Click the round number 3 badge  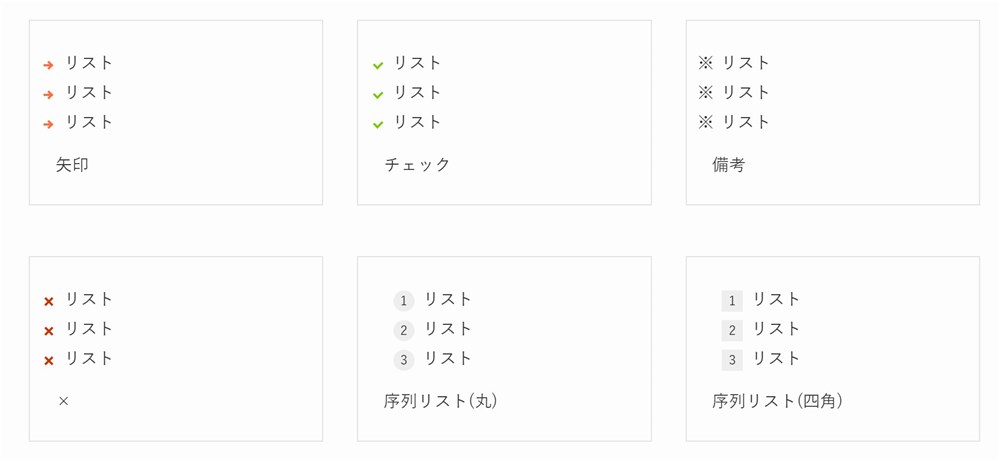tap(404, 360)
